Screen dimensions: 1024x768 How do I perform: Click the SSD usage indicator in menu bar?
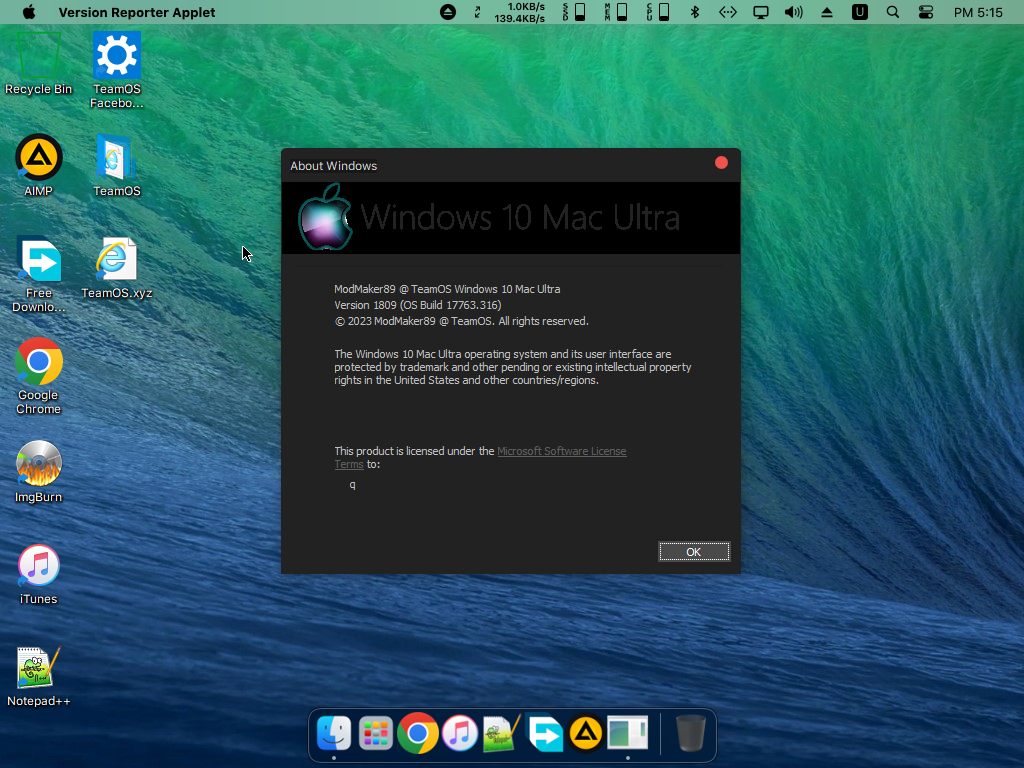click(574, 12)
